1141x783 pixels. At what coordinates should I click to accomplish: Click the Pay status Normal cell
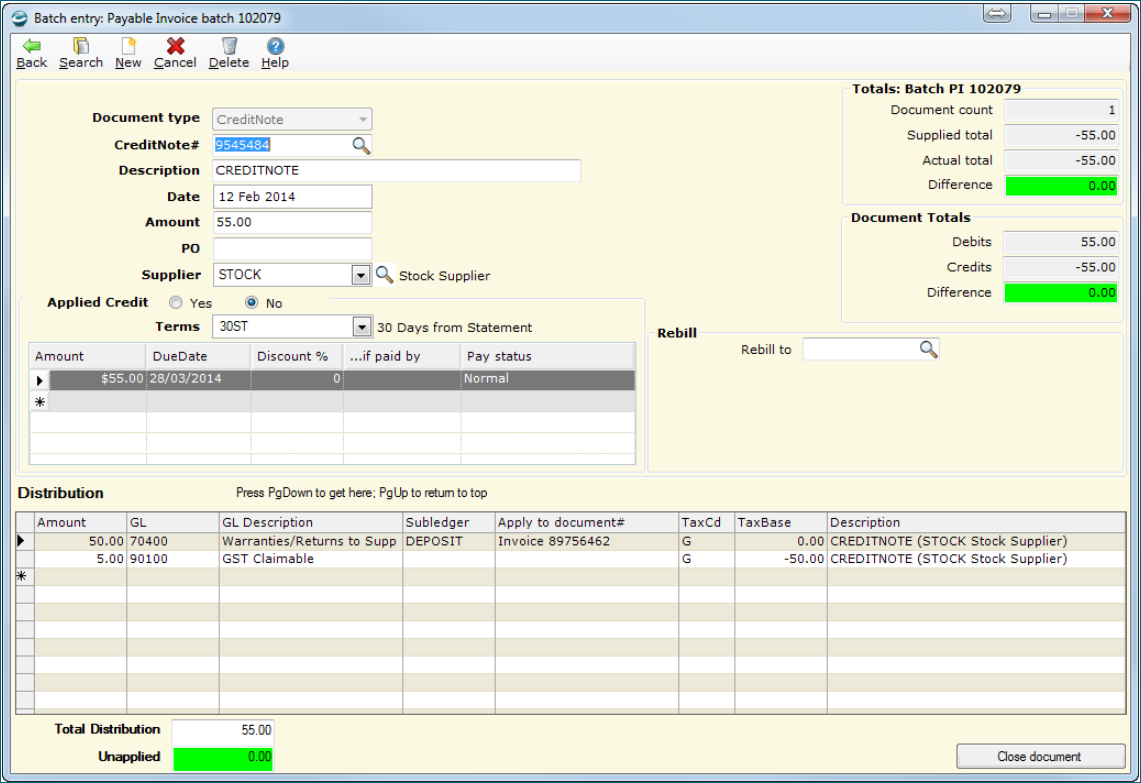coord(548,379)
